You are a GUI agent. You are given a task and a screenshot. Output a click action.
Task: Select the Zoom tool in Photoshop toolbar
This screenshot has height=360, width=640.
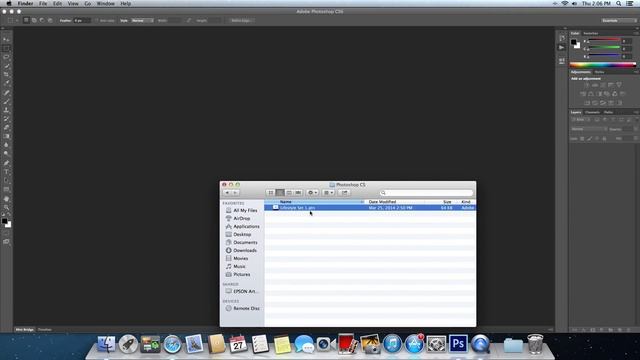pyautogui.click(x=6, y=207)
